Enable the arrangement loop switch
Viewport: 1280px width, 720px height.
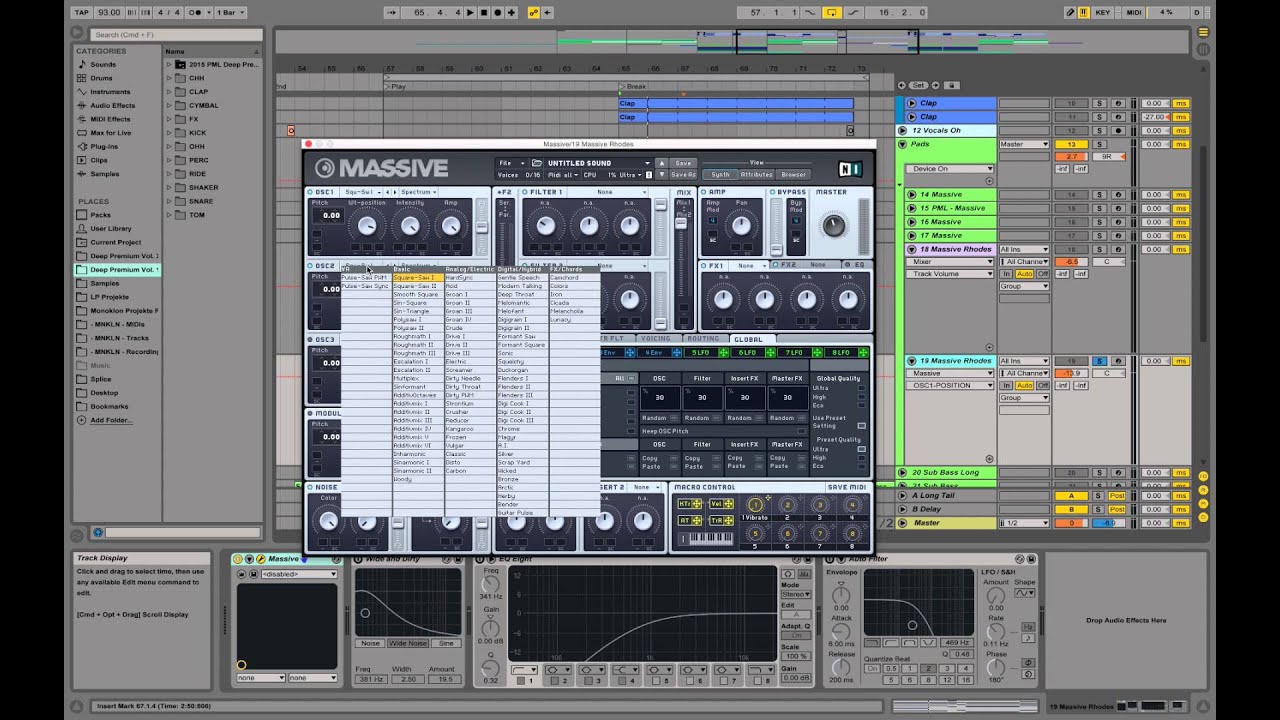831,12
